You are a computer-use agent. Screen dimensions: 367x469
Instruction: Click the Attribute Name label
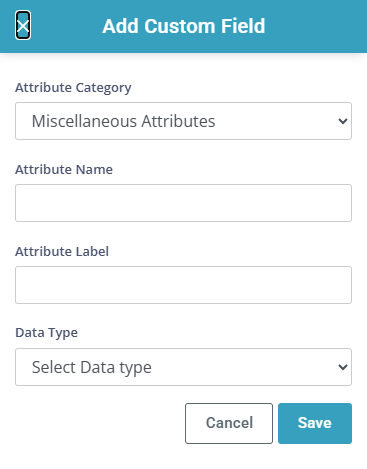pos(64,169)
